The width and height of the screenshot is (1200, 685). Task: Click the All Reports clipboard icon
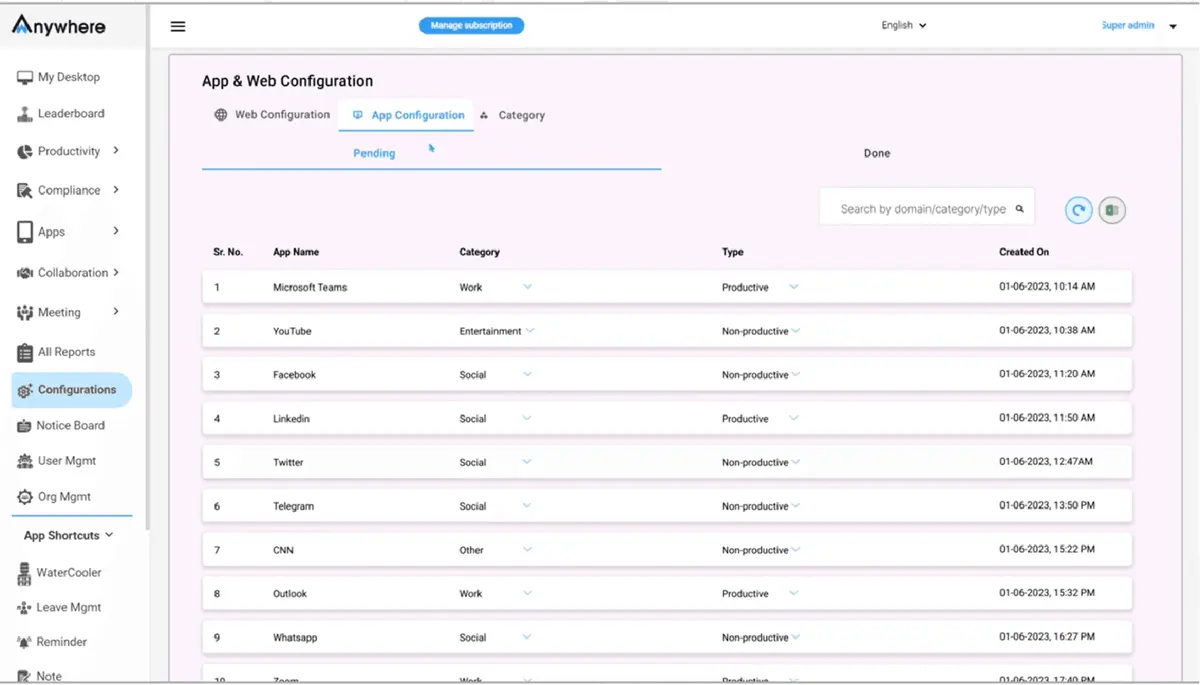click(25, 352)
